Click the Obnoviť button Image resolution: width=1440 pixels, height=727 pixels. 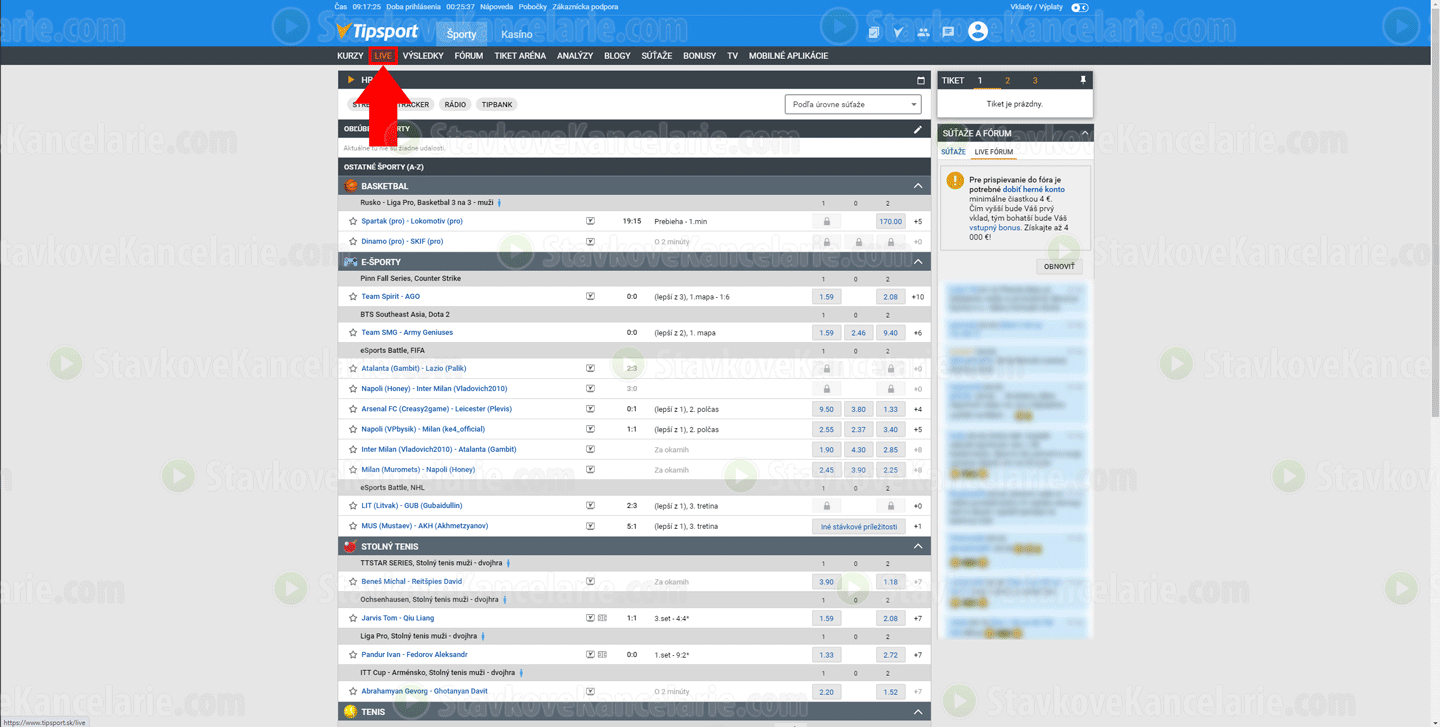[1059, 266]
